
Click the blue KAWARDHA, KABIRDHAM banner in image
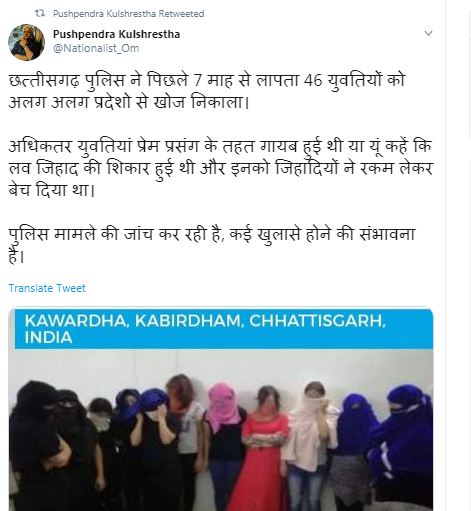click(x=224, y=329)
